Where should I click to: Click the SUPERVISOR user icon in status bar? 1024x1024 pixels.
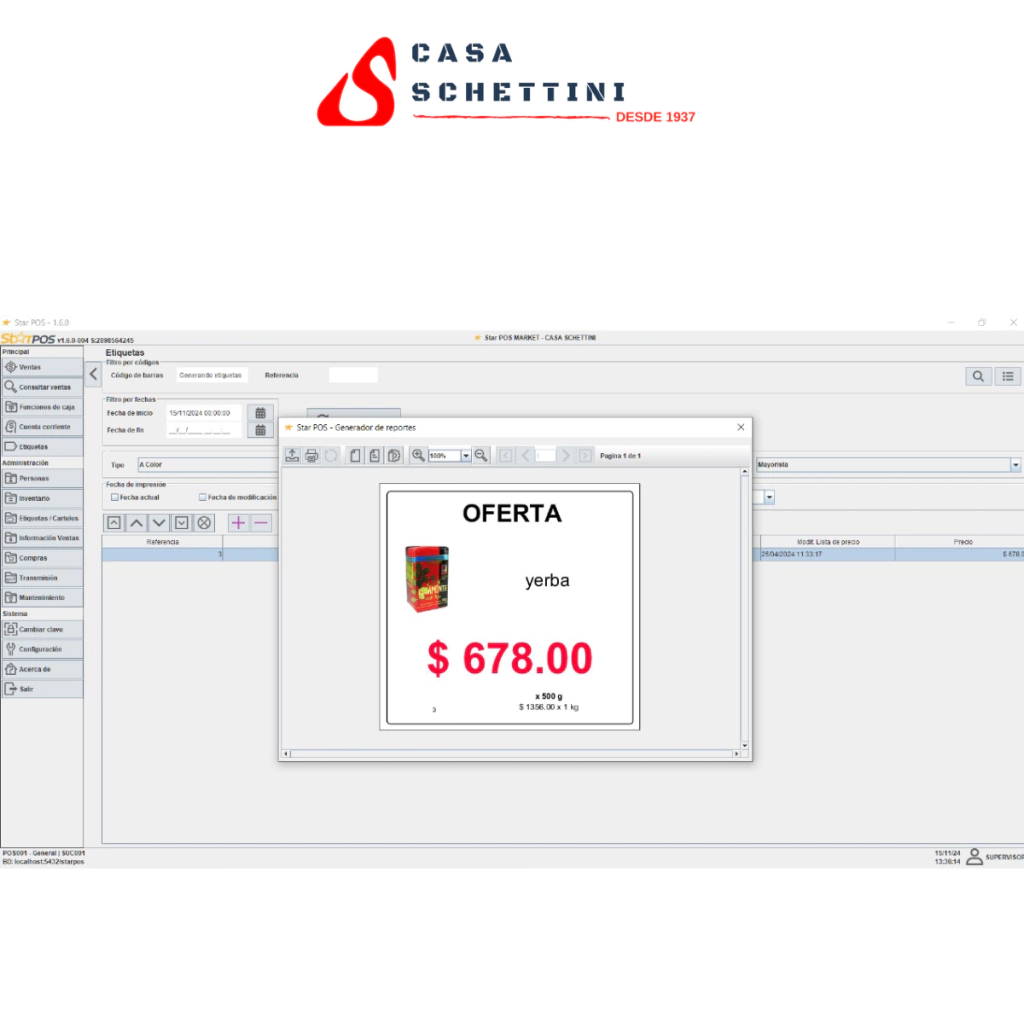(x=974, y=857)
